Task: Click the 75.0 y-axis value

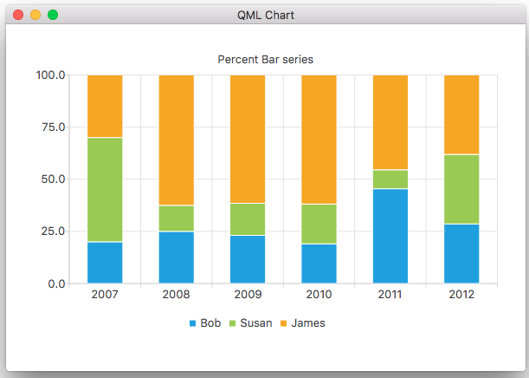Action: (53, 127)
